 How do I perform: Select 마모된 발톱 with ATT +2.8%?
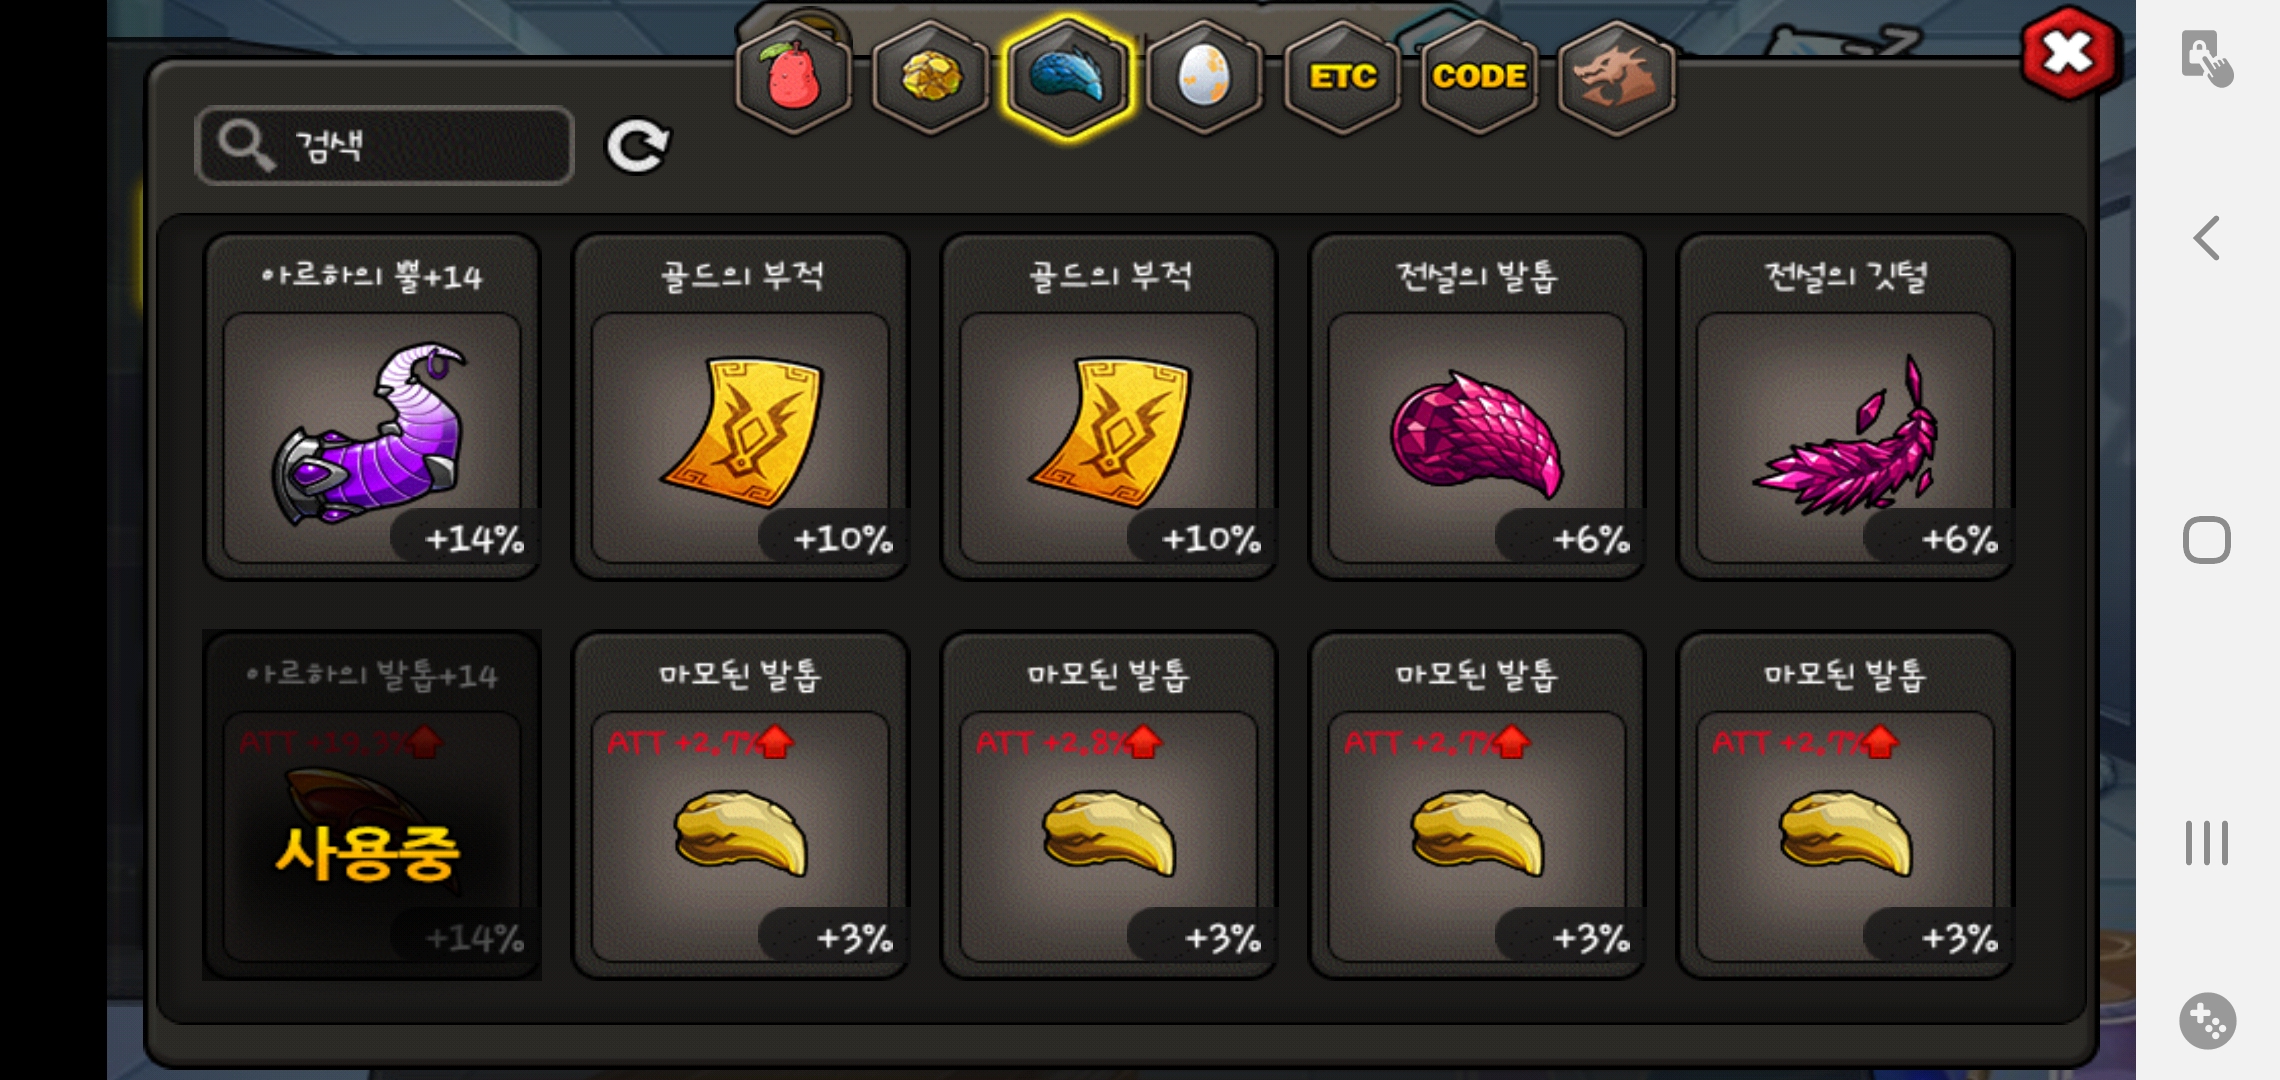(x=1109, y=805)
